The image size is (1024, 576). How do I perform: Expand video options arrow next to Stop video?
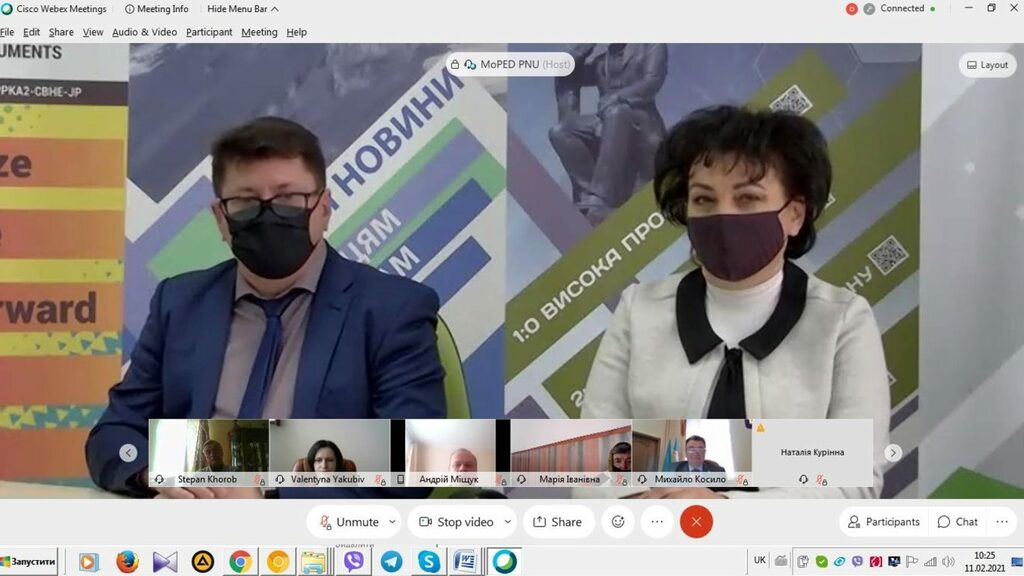click(508, 522)
